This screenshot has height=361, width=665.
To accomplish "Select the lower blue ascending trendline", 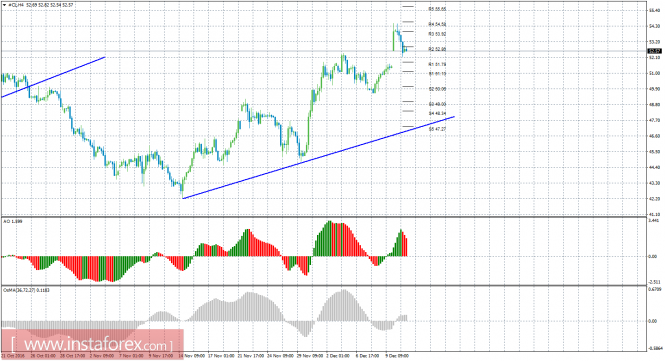I will pos(319,157).
